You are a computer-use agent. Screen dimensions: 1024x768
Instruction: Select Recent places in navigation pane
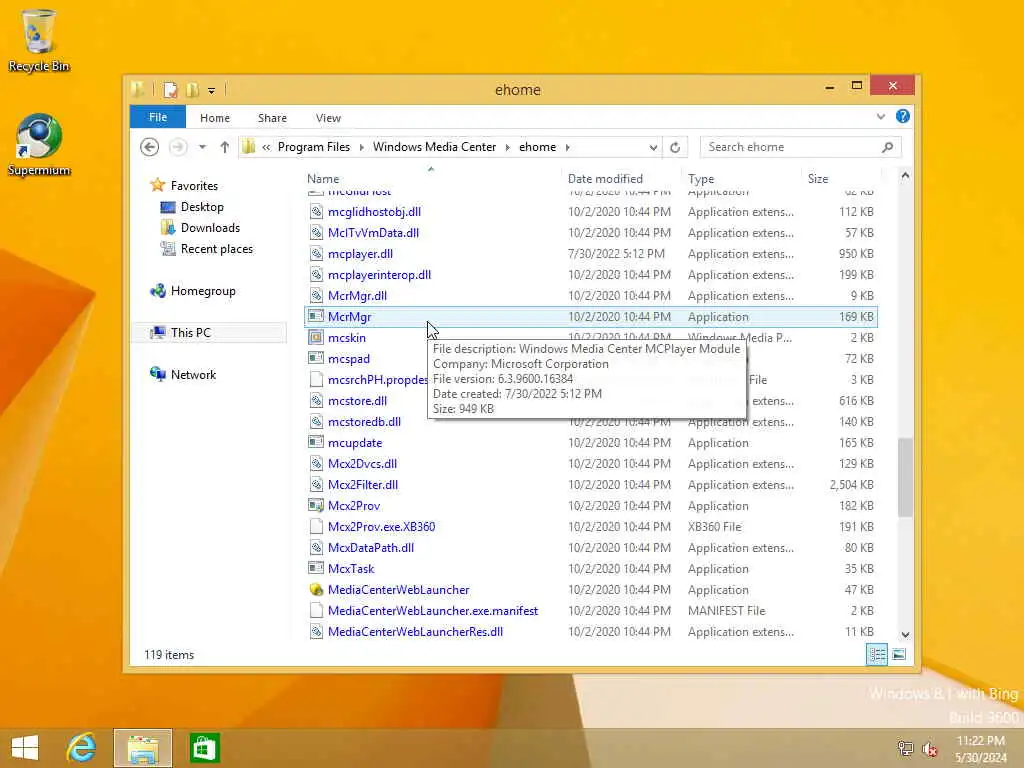click(x=216, y=248)
